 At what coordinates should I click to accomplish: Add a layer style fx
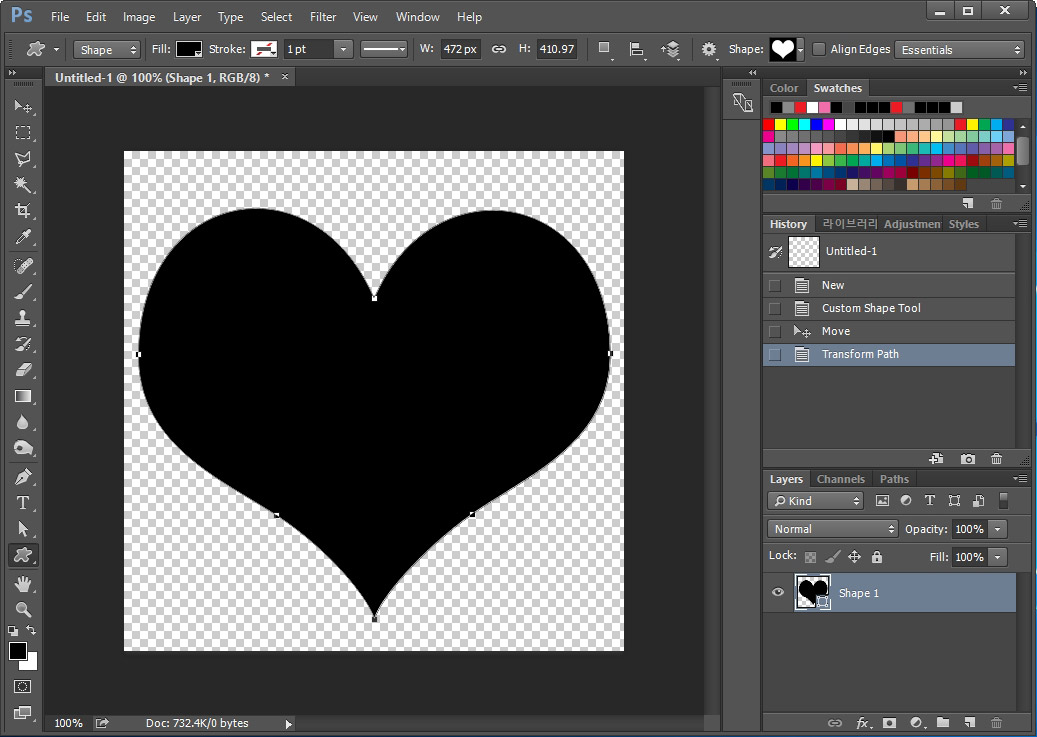click(x=864, y=723)
